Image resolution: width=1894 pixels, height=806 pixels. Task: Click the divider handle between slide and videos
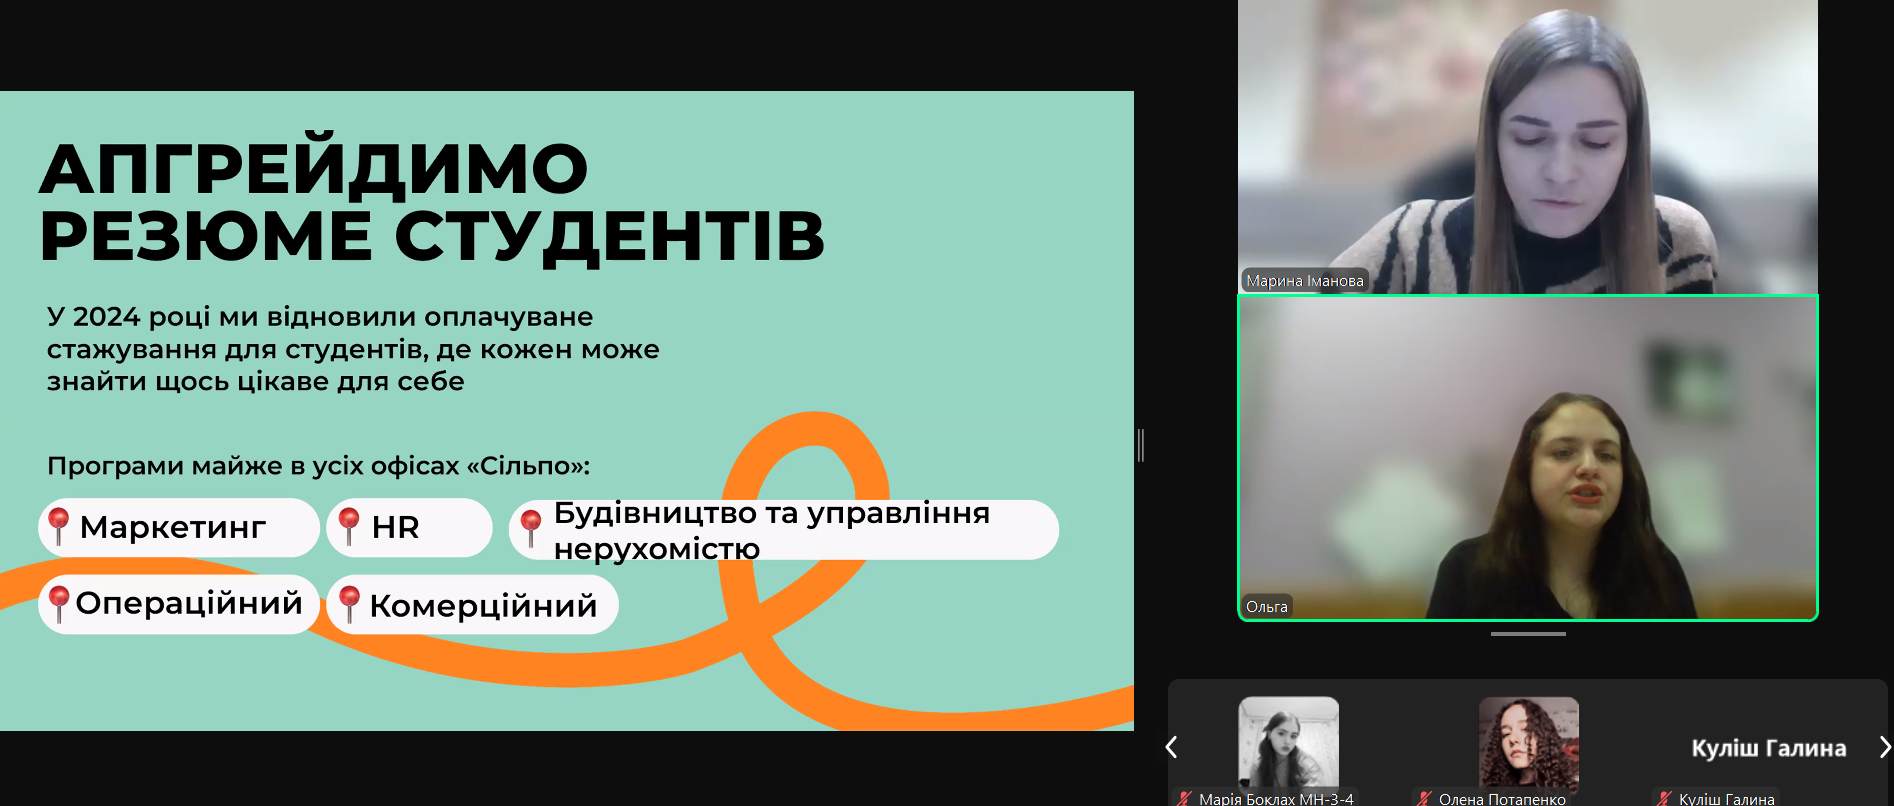tap(1141, 445)
